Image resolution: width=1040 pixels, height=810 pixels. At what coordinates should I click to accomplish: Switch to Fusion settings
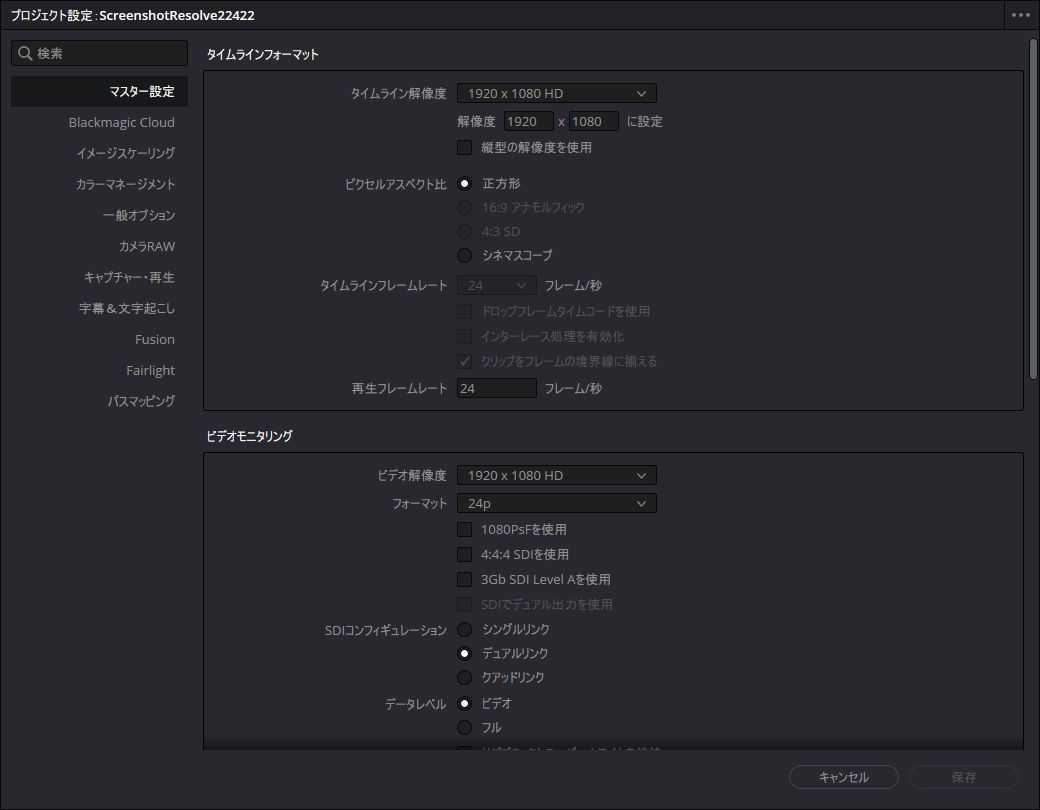coord(155,340)
